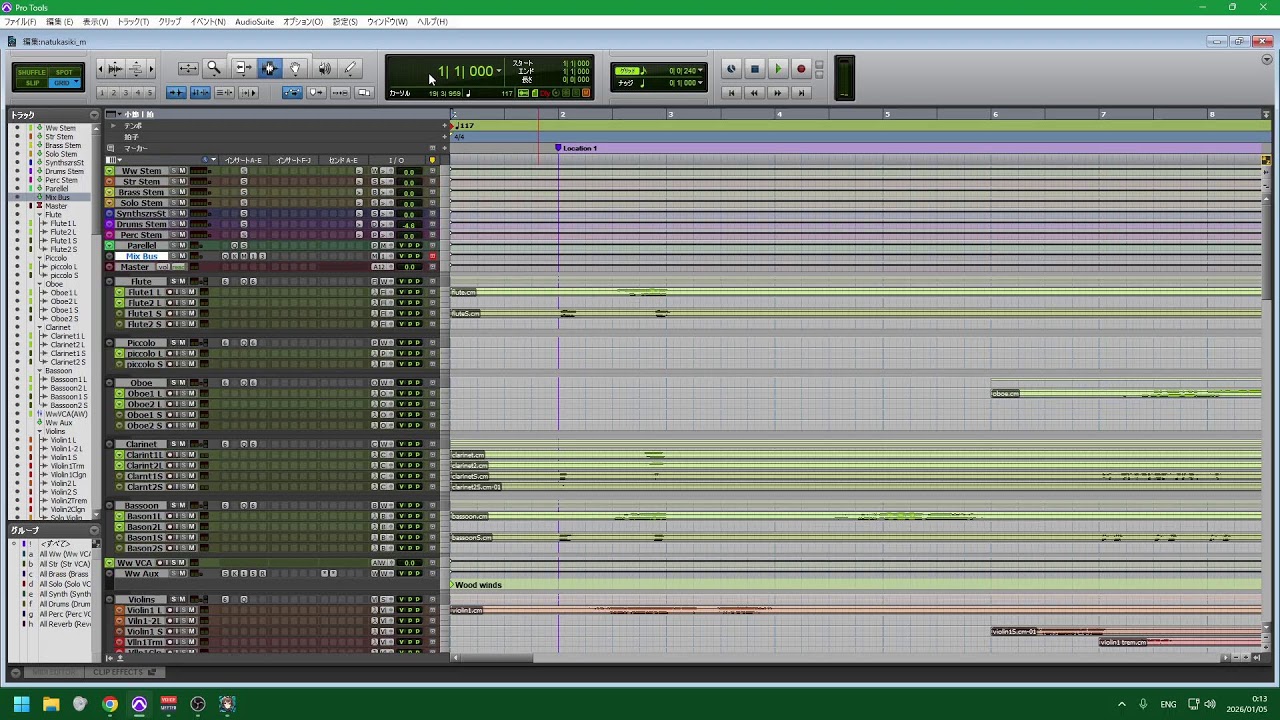Viewport: 1280px width, 720px height.
Task: Open the nudge value dropdown
Action: click(x=701, y=83)
